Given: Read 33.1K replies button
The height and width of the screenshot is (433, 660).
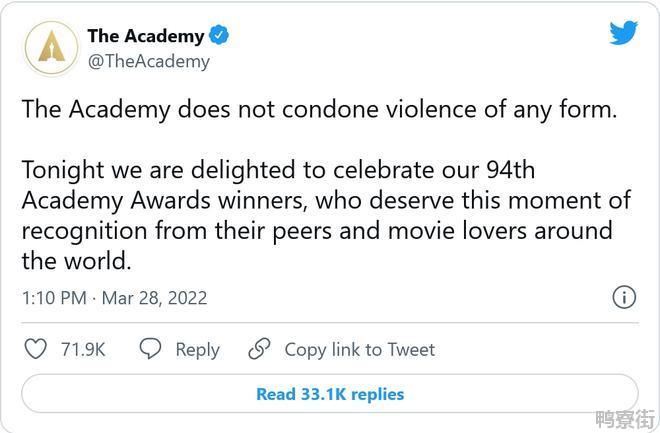Looking at the screenshot, I should 330,394.
